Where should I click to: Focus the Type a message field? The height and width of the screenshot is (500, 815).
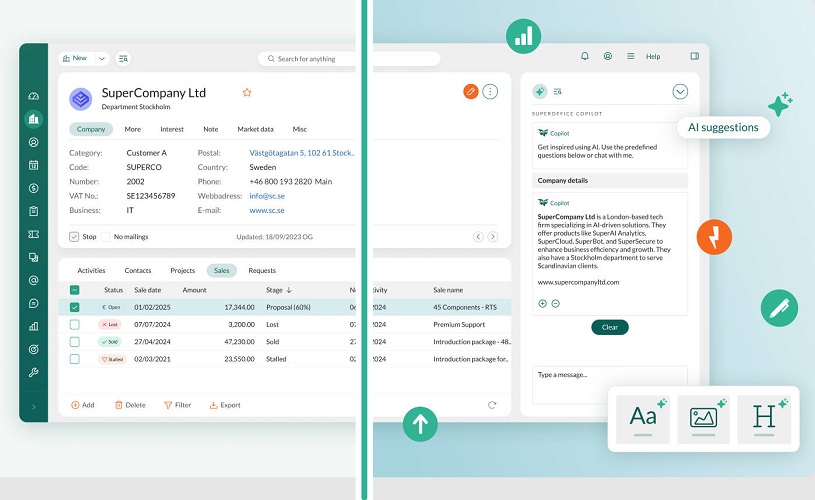pyautogui.click(x=610, y=385)
